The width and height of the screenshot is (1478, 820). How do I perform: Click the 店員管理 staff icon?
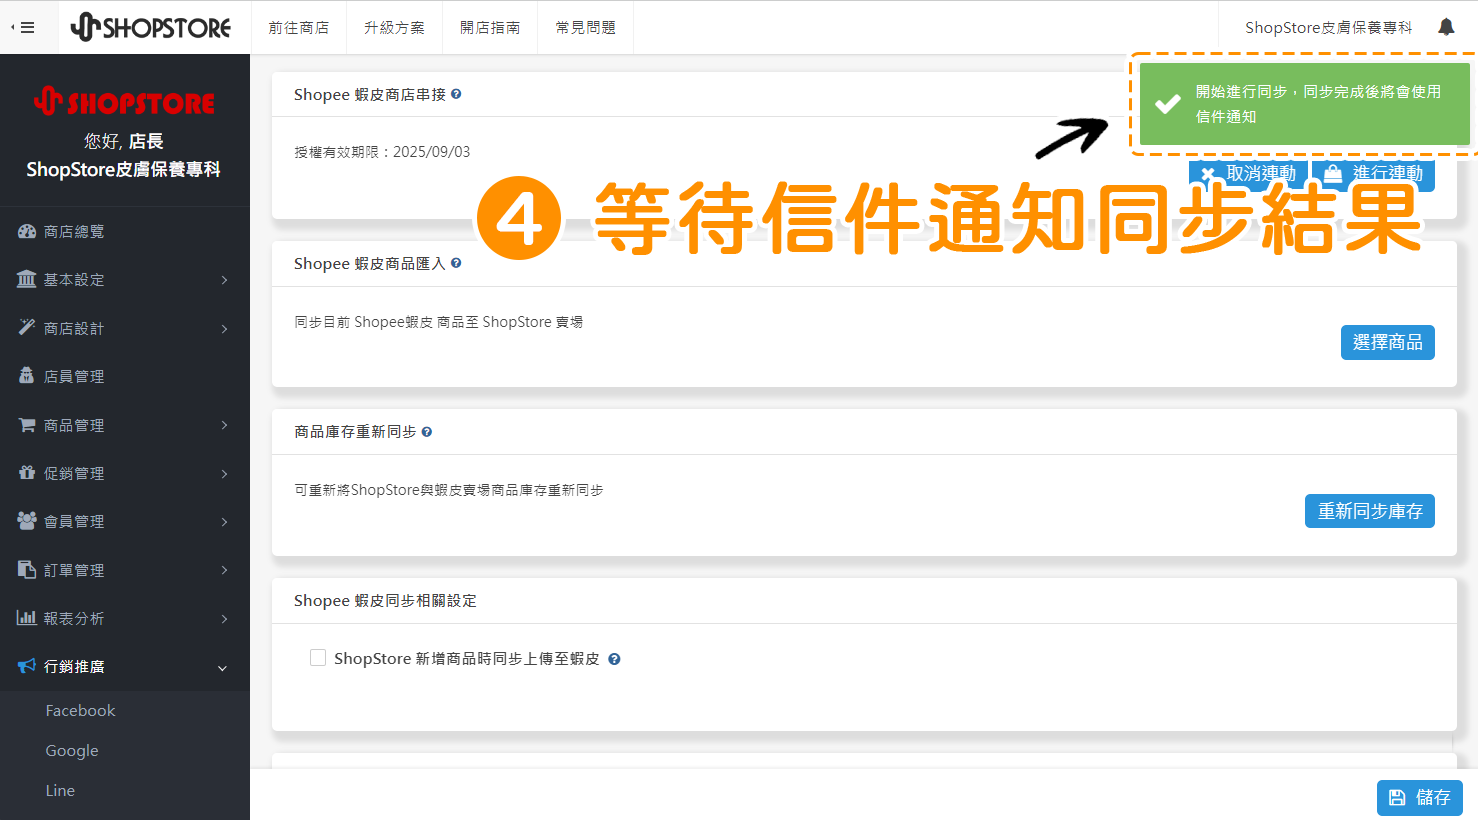pyautogui.click(x=27, y=375)
